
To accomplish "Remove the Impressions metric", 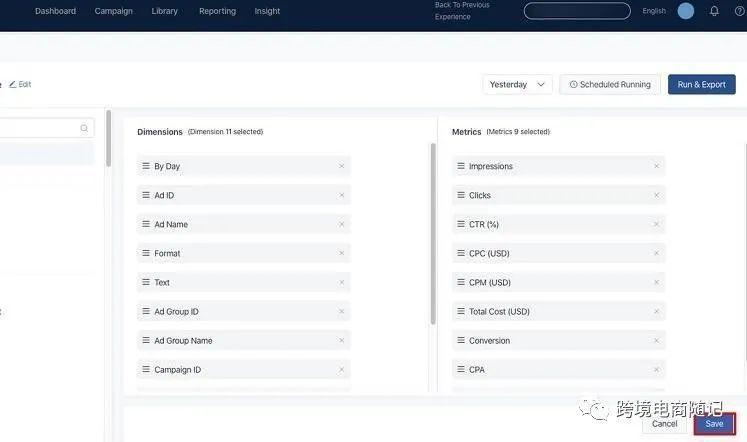I will [656, 167].
